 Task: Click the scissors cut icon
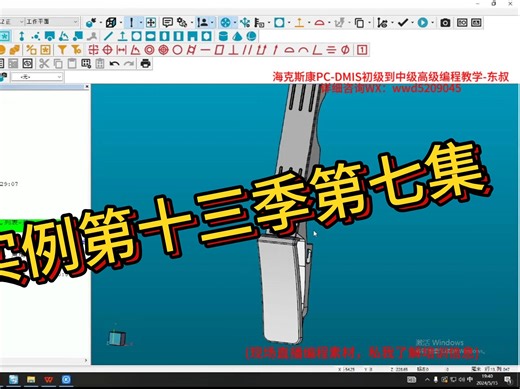(x=44, y=63)
